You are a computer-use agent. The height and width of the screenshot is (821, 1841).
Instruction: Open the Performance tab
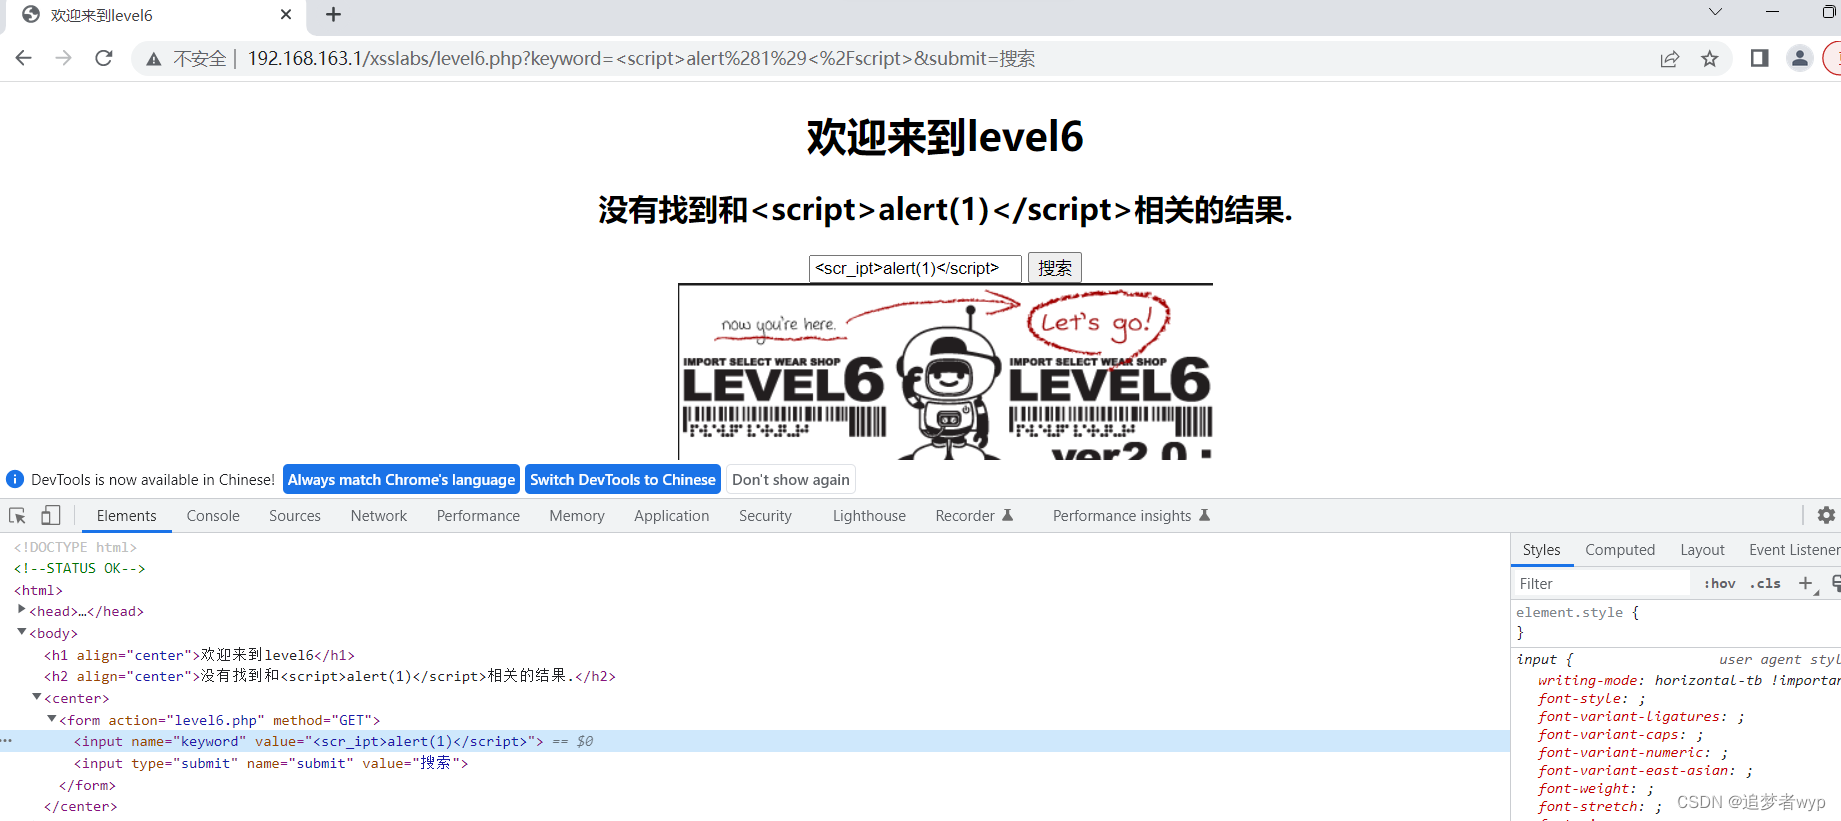pos(478,516)
